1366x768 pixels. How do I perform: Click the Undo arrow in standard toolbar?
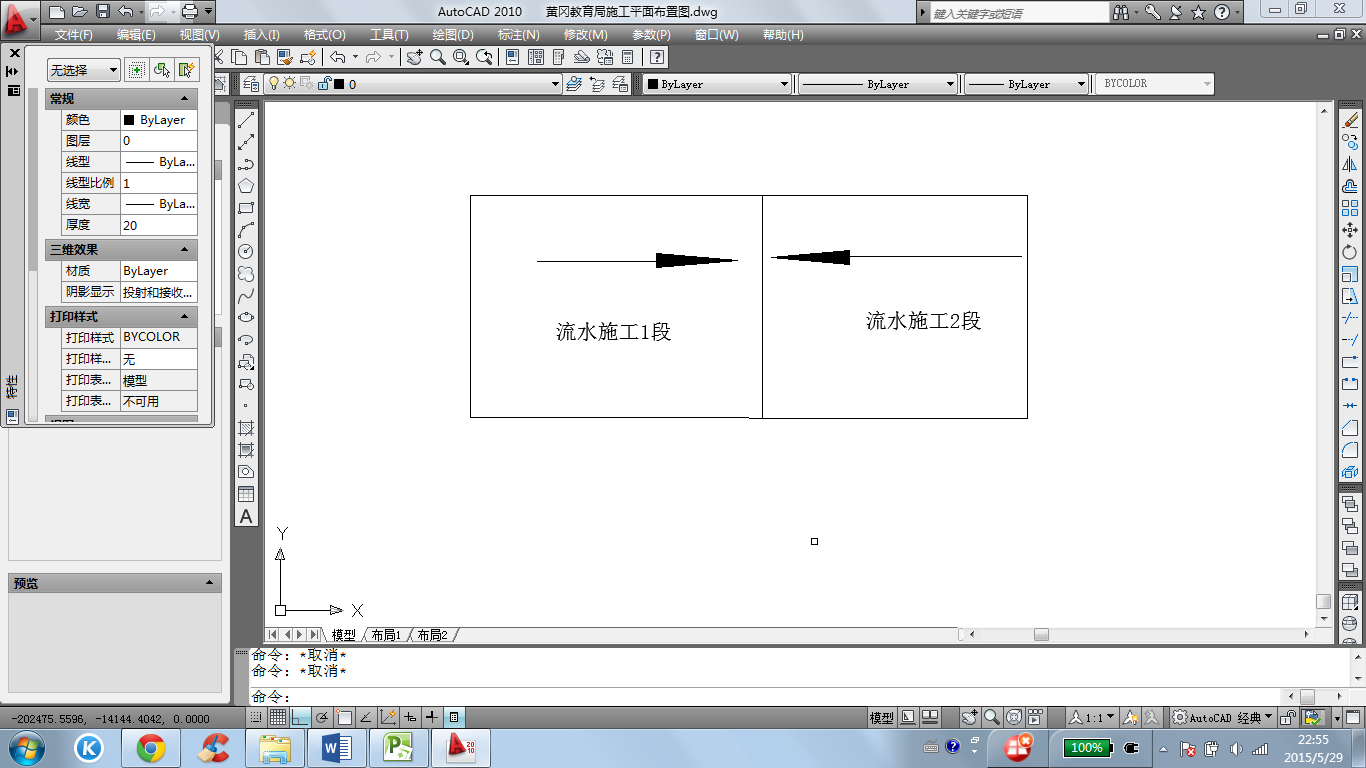tap(337, 57)
